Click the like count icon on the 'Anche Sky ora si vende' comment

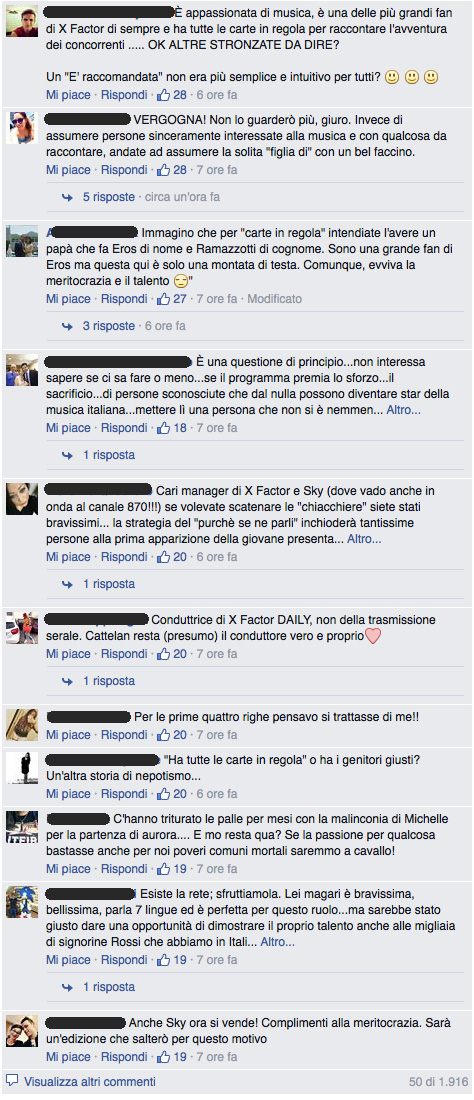(163, 1057)
